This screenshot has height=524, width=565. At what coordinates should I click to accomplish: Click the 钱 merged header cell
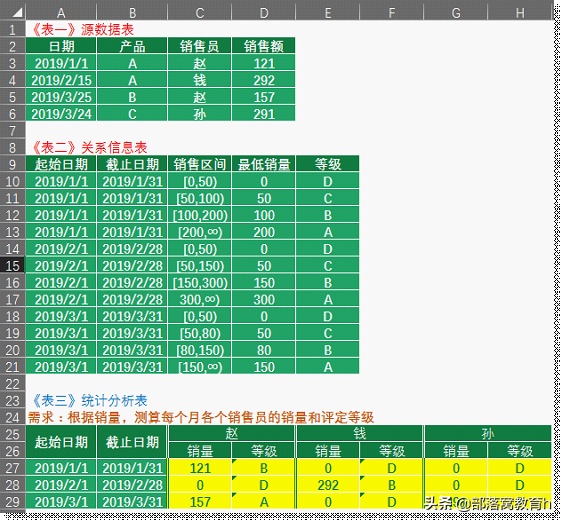[x=360, y=434]
